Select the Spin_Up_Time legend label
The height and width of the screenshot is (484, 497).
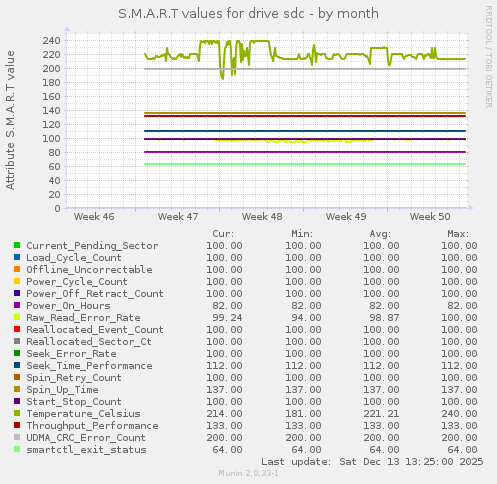pyautogui.click(x=62, y=390)
